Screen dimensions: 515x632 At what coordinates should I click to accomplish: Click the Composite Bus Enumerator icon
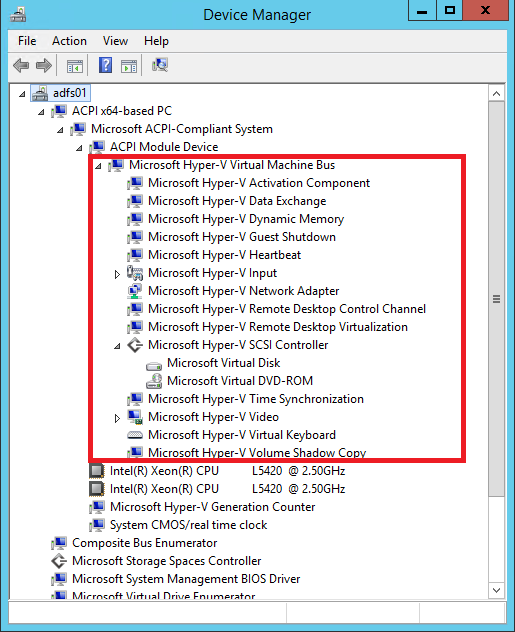point(59,543)
